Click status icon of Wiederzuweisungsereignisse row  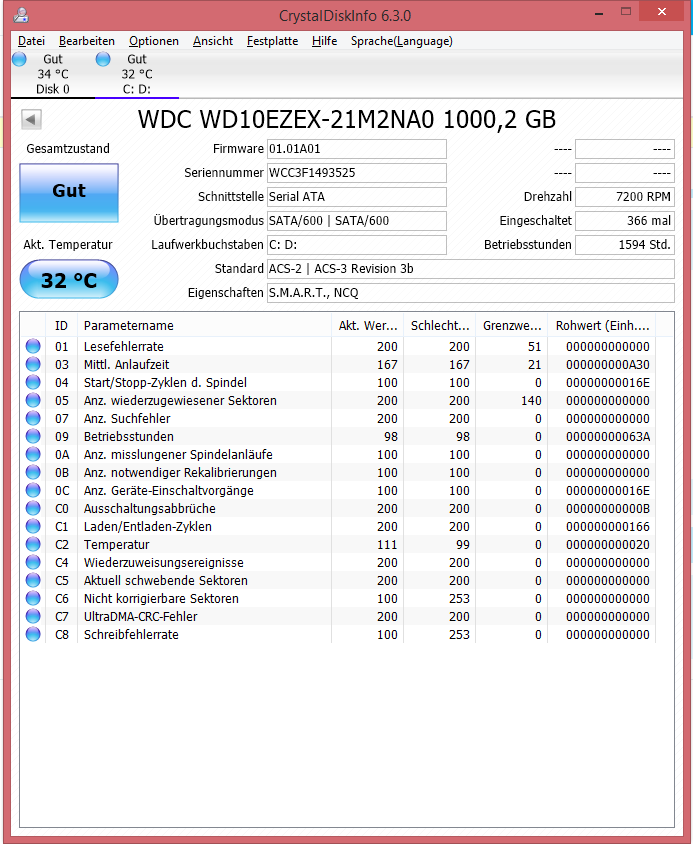[33, 562]
